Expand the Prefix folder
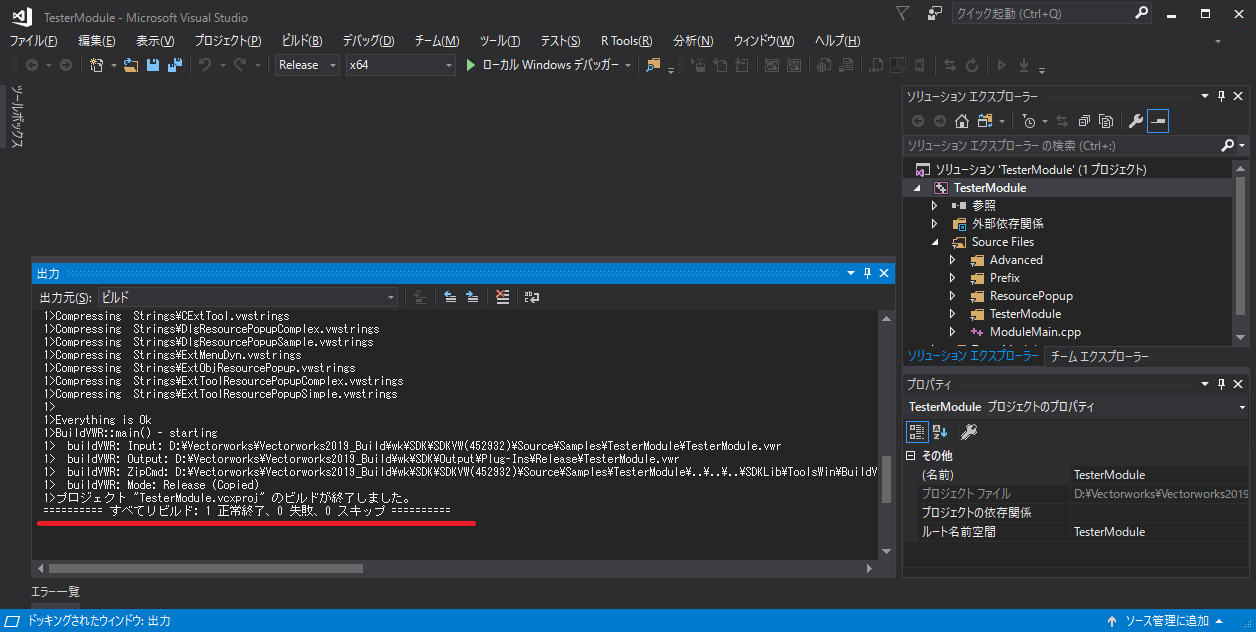Viewport: 1256px width, 632px height. [x=952, y=278]
